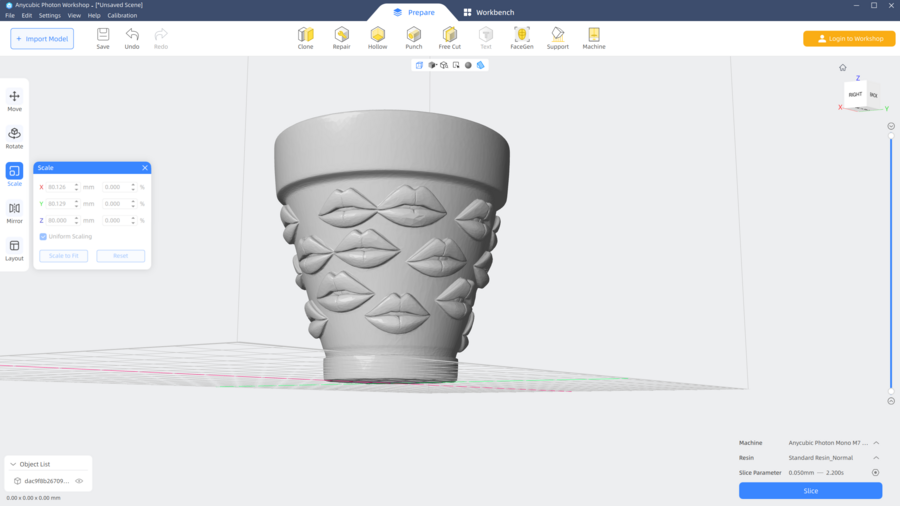Activate the Punch tool
Image resolution: width=900 pixels, height=506 pixels.
coord(413,38)
